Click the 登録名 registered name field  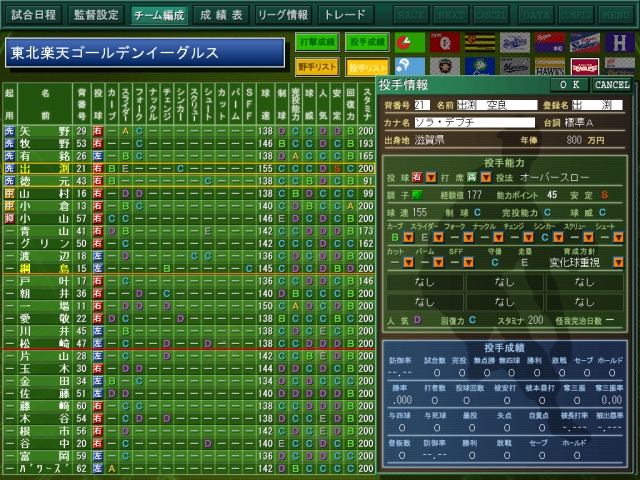[597, 105]
